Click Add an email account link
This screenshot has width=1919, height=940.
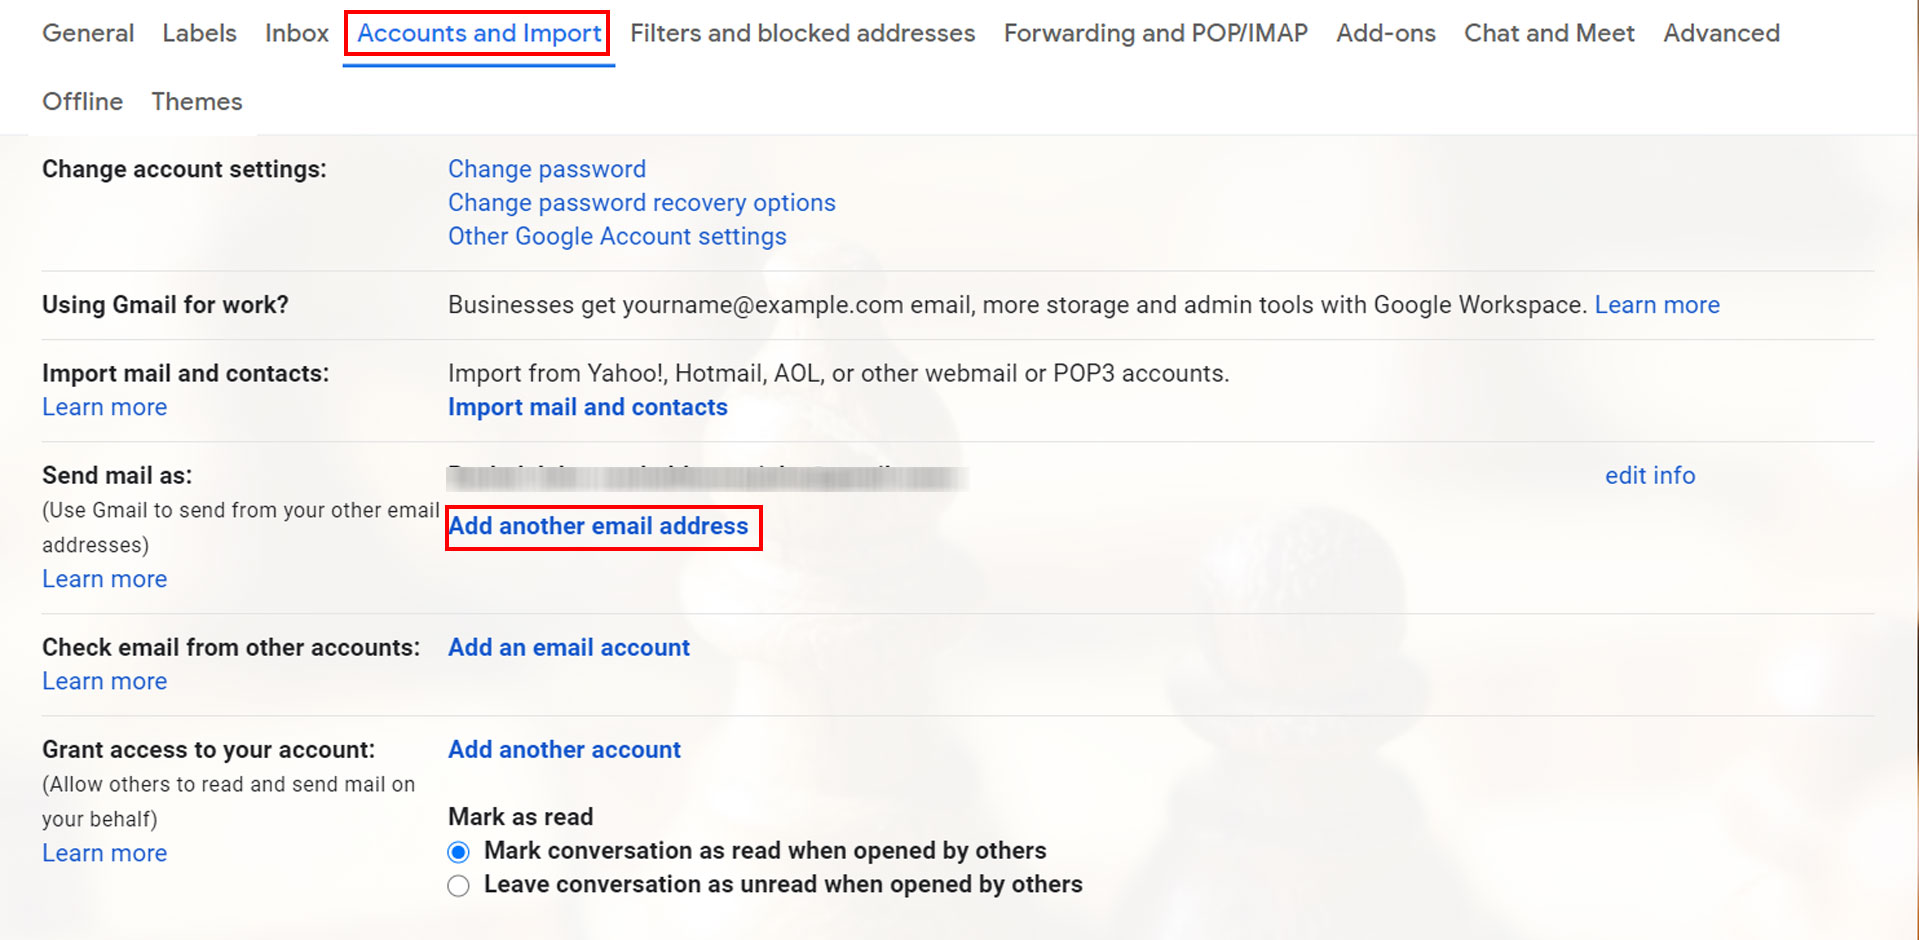[568, 647]
